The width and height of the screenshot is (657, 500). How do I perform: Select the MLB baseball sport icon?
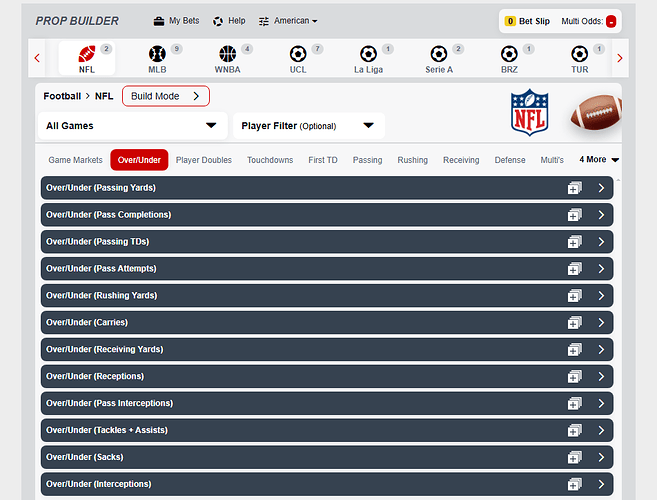pos(157,54)
